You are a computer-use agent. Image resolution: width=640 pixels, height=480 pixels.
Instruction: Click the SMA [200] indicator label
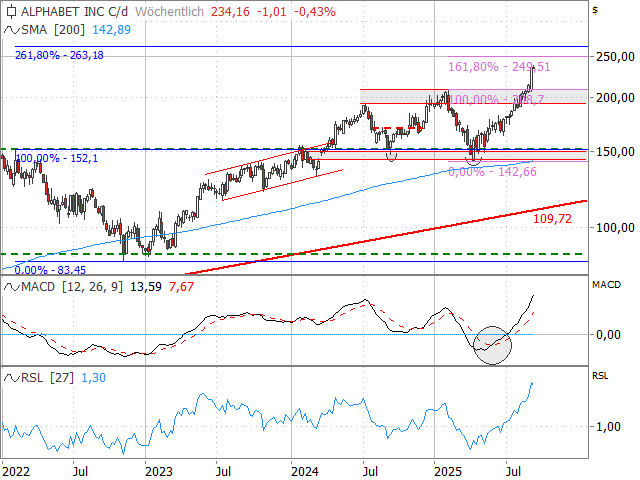tap(53, 30)
